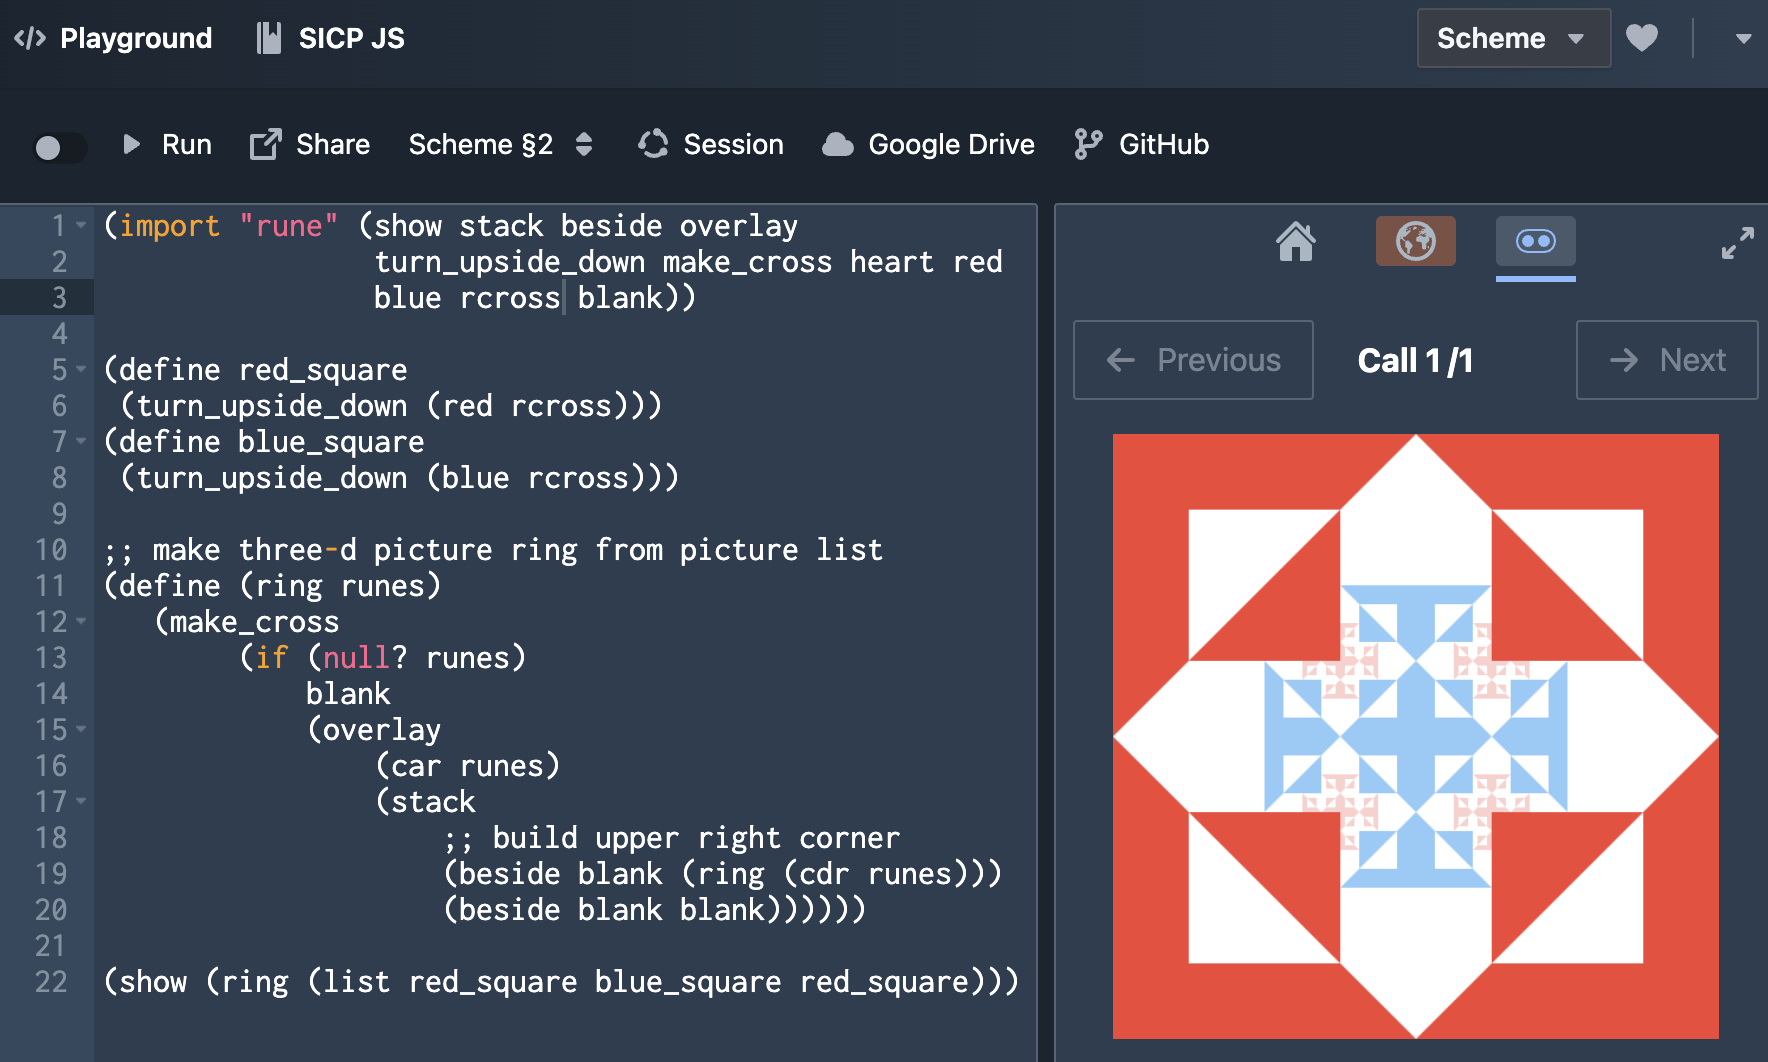This screenshot has height=1062, width=1768.
Task: Click the heart icon in the header
Action: [1642, 38]
